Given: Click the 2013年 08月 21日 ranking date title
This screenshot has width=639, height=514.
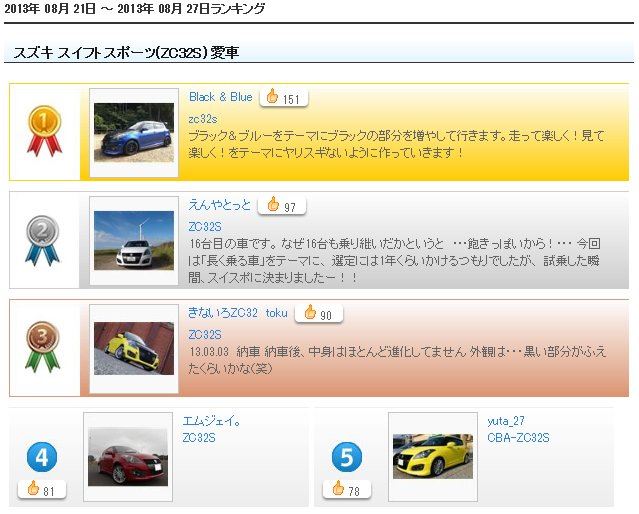Looking at the screenshot, I should [134, 9].
